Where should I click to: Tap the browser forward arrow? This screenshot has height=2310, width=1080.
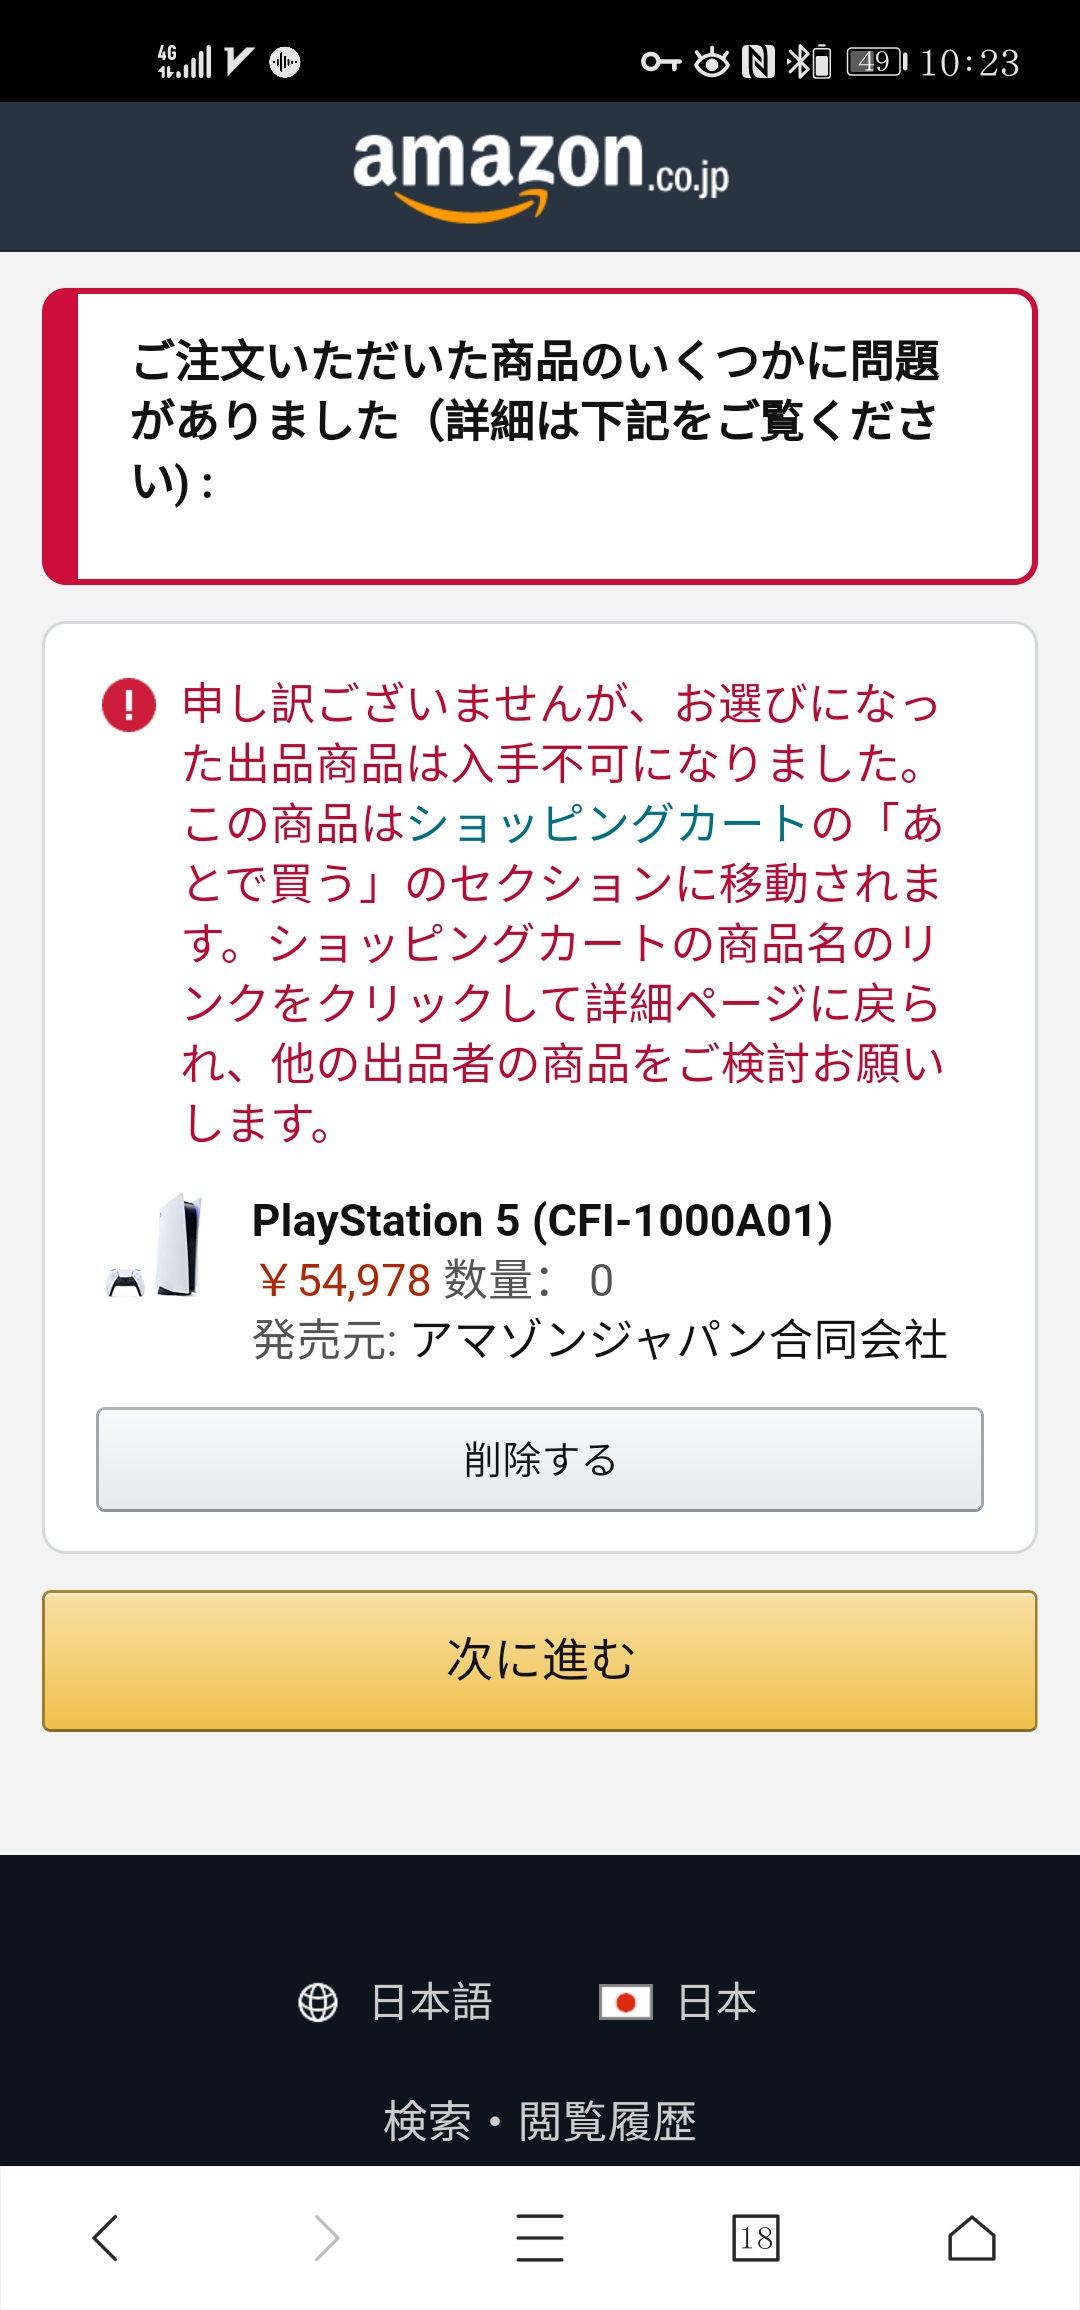pyautogui.click(x=327, y=2238)
